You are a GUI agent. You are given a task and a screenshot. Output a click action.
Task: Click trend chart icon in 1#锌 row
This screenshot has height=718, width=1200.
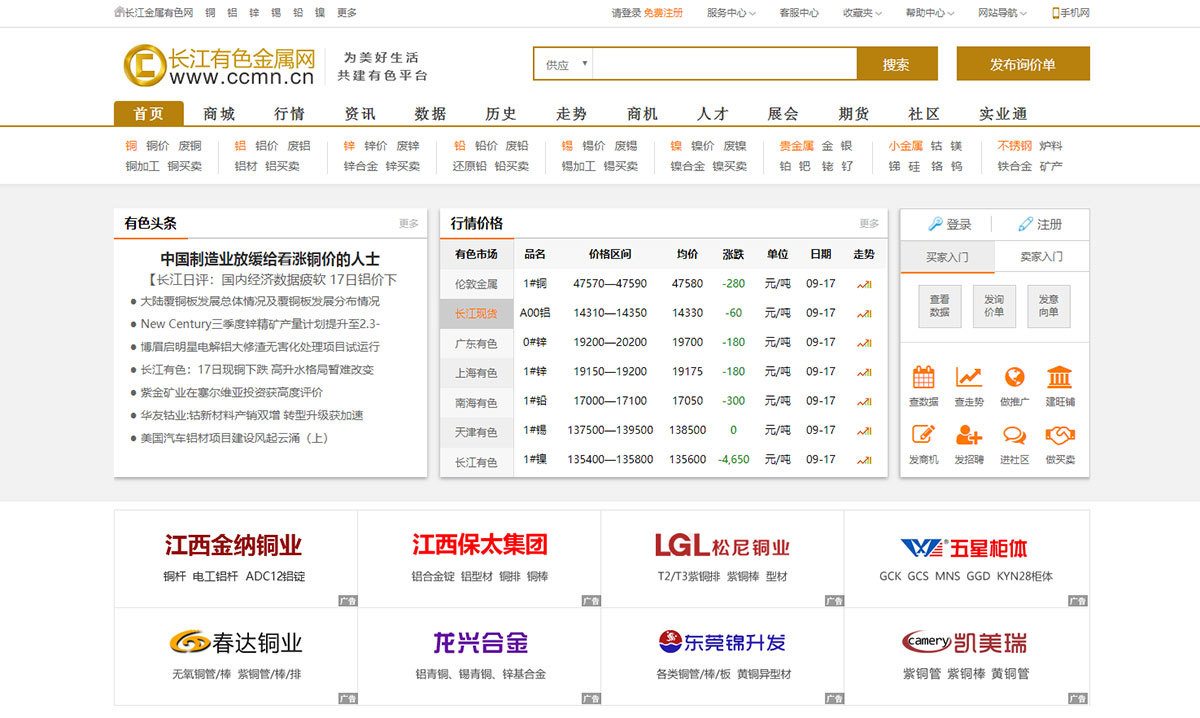coord(864,371)
